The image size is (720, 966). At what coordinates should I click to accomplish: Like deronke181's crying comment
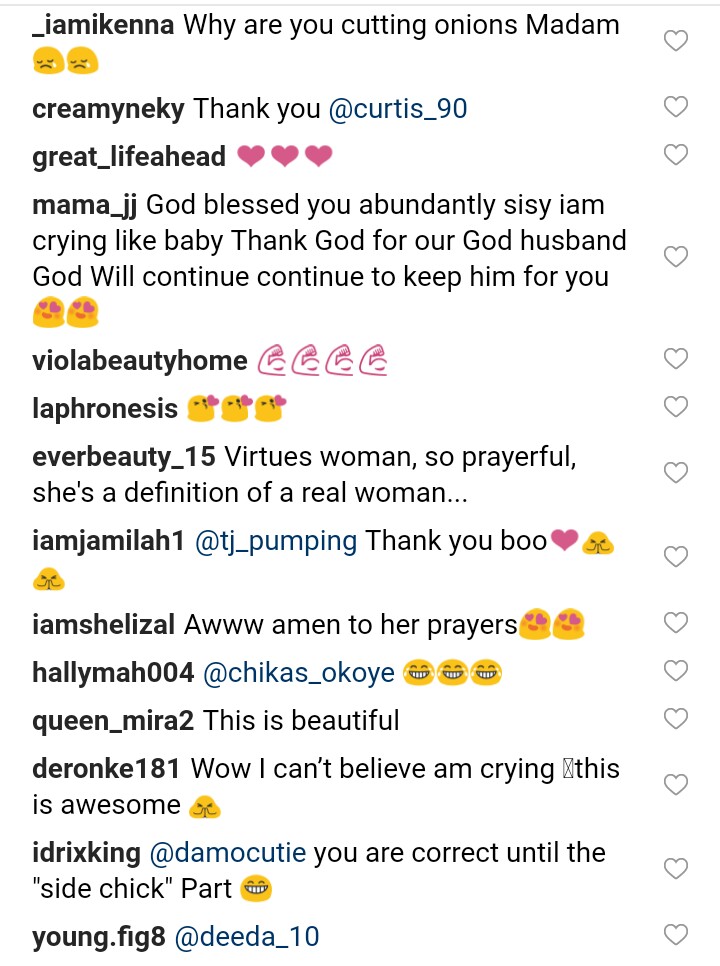pyautogui.click(x=677, y=784)
